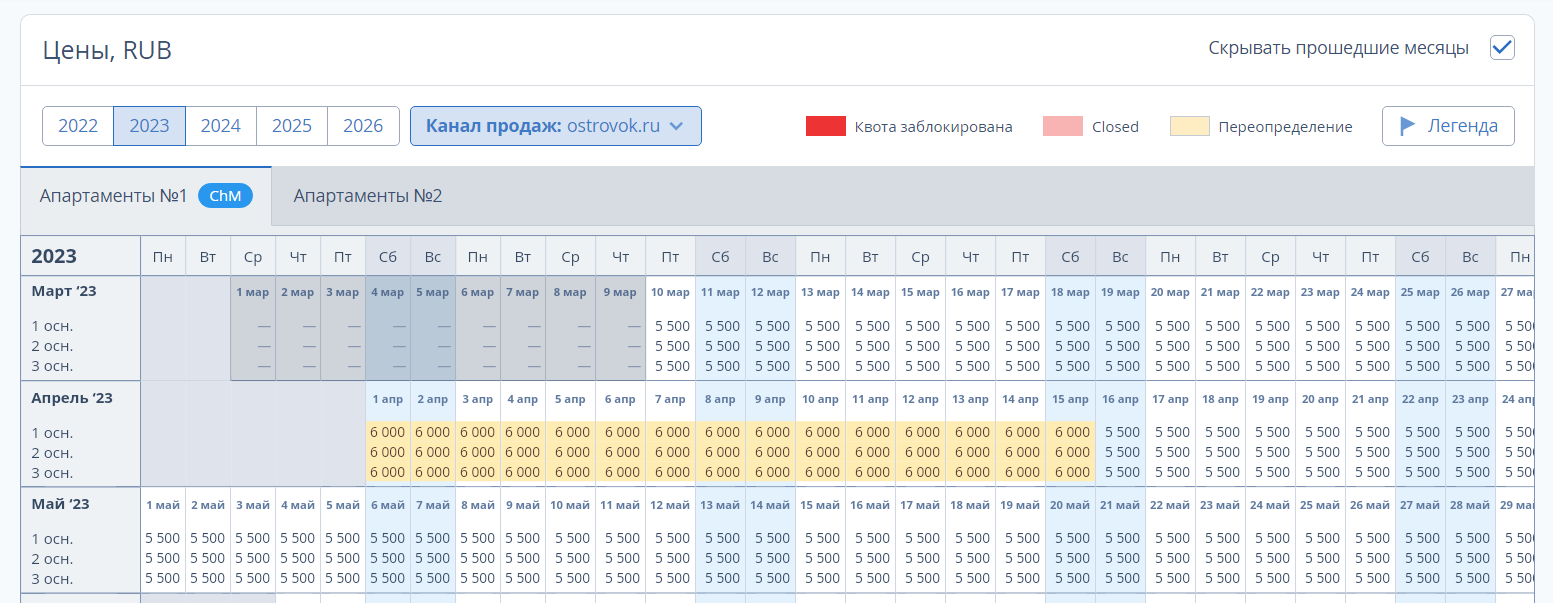Select the 11 мар date cell

[x=721, y=292]
